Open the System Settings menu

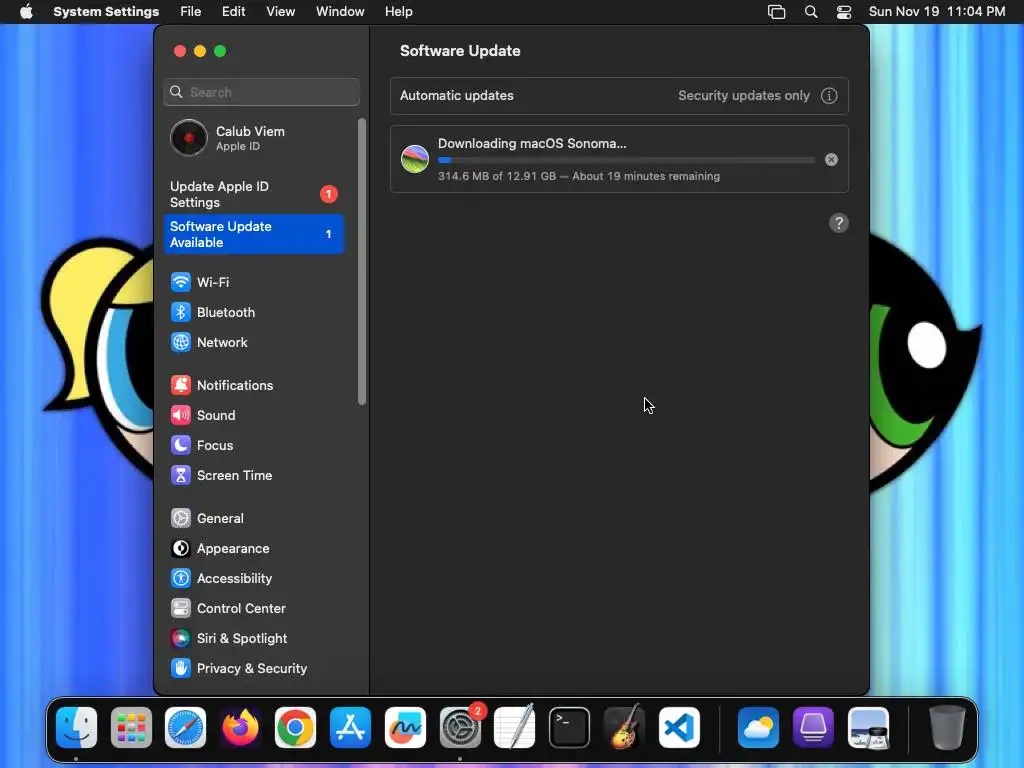[106, 12]
